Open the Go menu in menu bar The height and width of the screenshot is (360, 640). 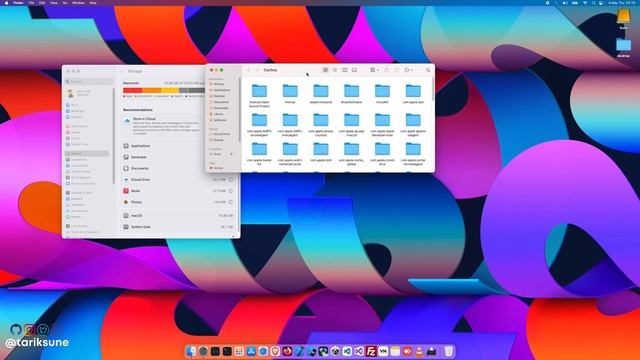65,2
